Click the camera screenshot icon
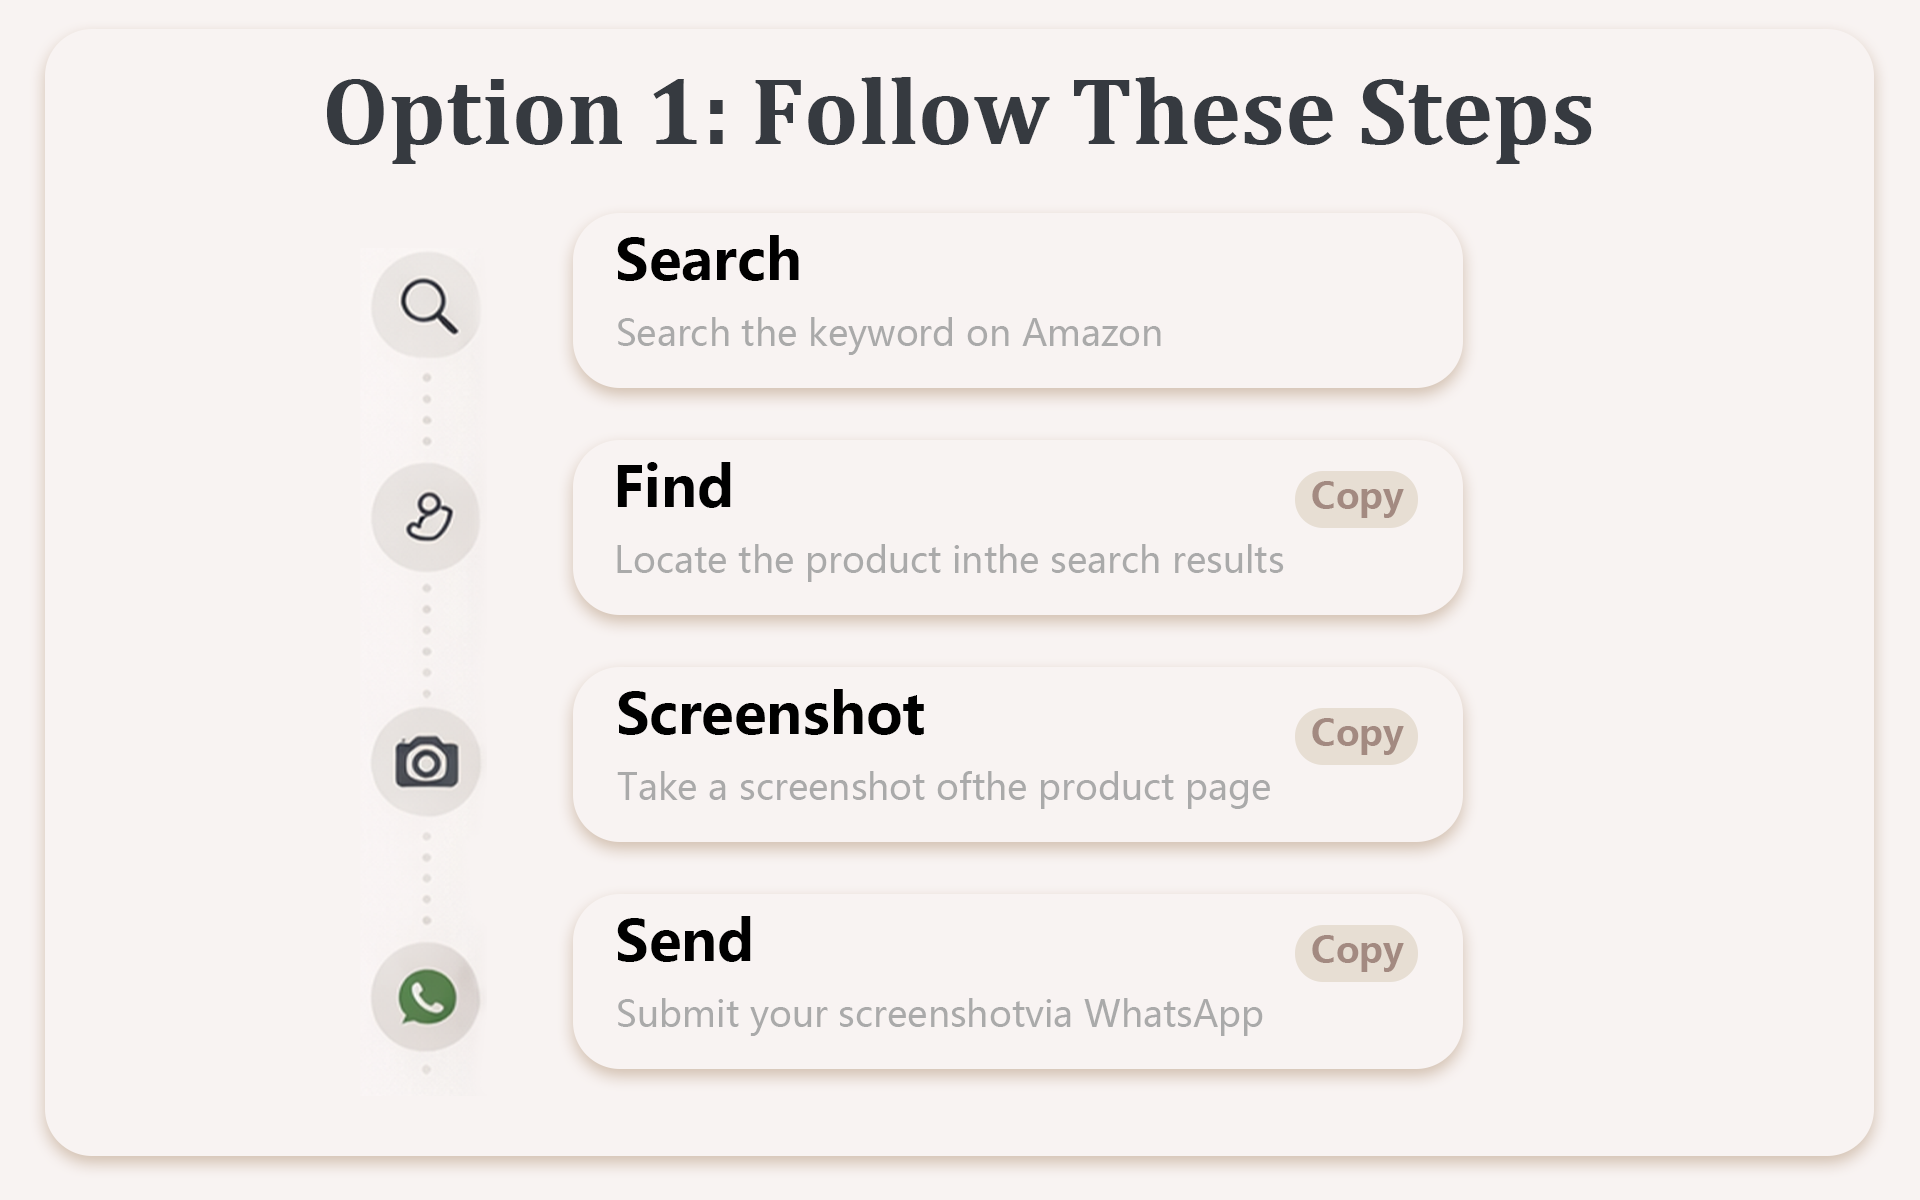The width and height of the screenshot is (1920, 1200). pos(427,762)
